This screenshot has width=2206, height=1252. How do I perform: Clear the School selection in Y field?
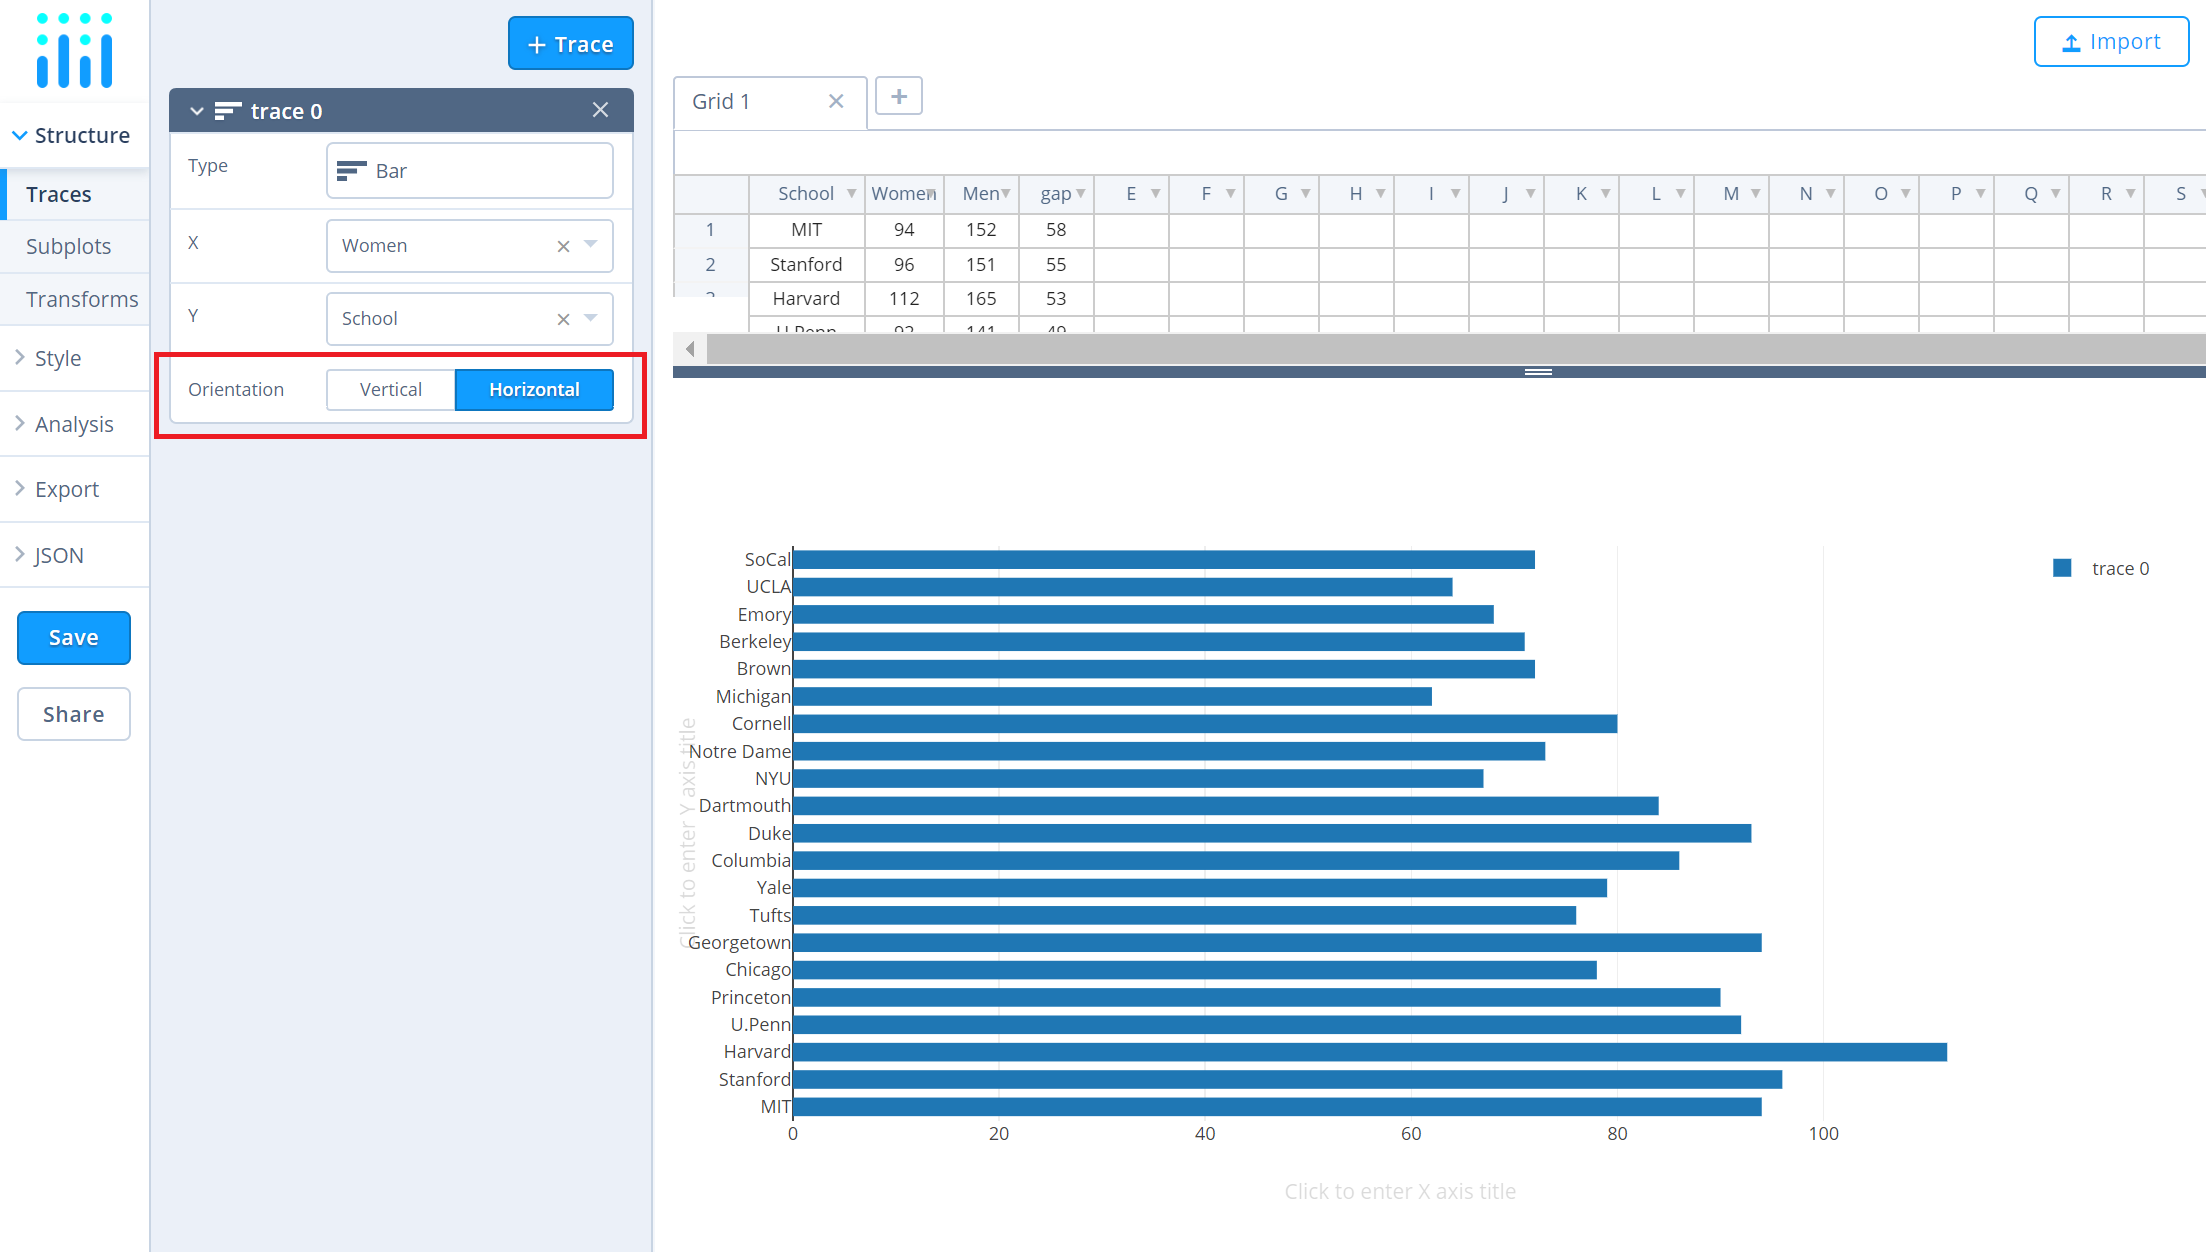click(x=563, y=319)
